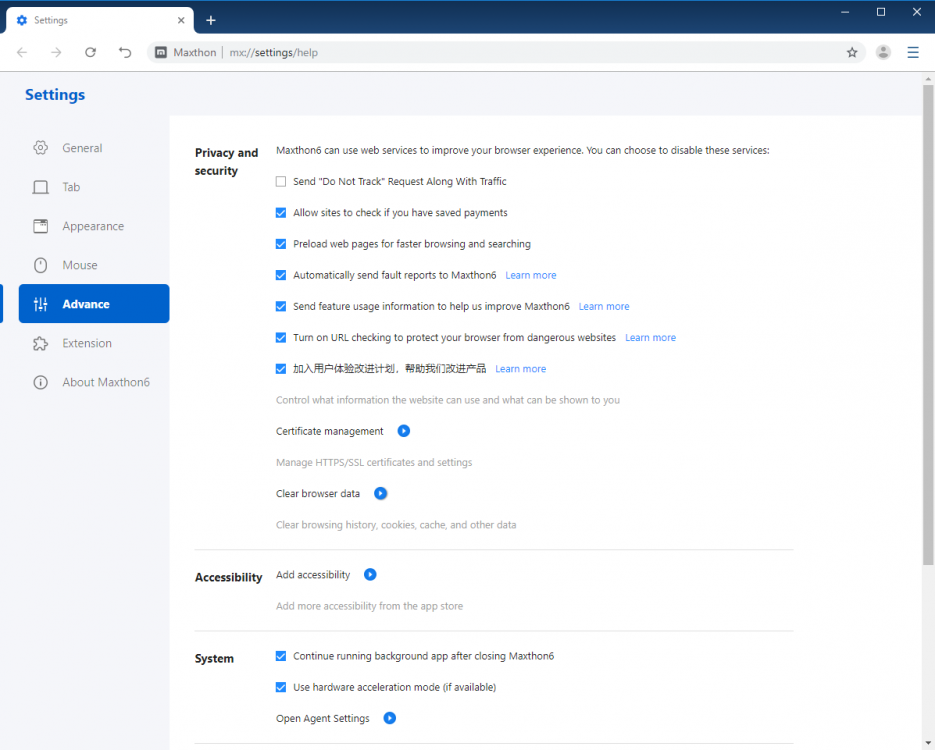Select the General settings icon
Screen dimensions: 935x750
click(41, 147)
